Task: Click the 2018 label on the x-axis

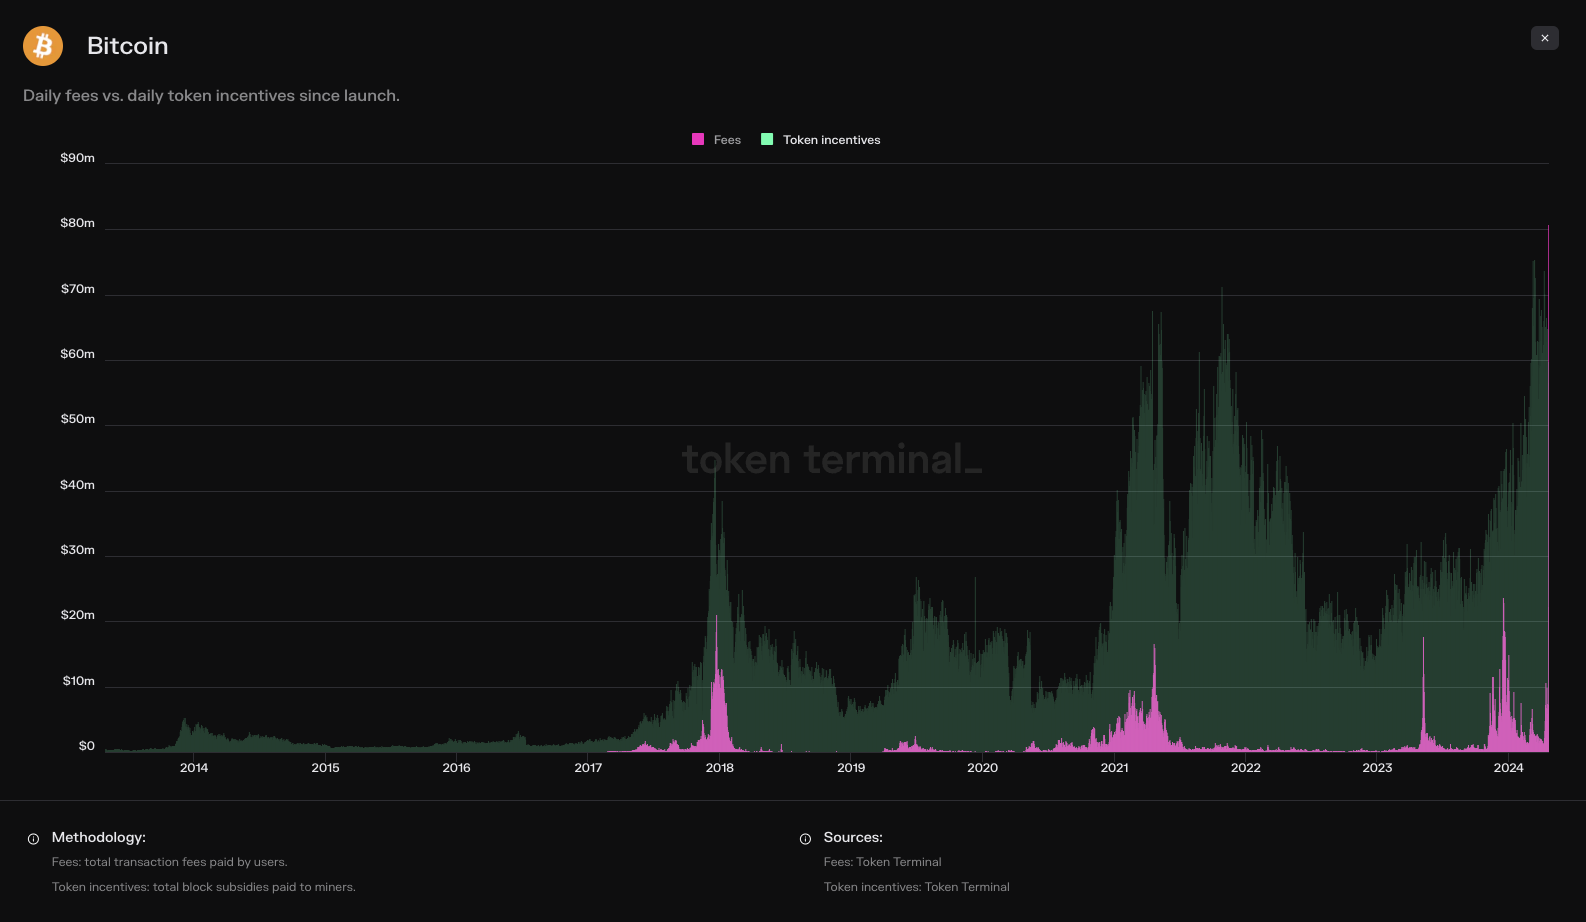Action: 719,768
